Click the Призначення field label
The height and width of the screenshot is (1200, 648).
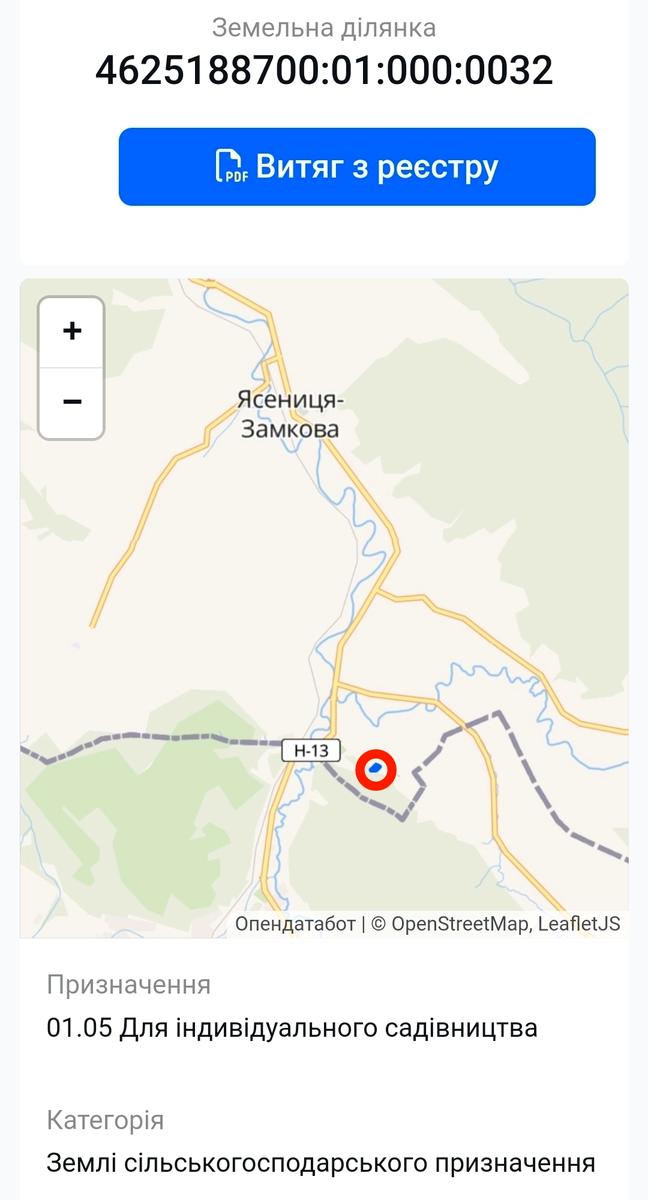tap(129, 985)
